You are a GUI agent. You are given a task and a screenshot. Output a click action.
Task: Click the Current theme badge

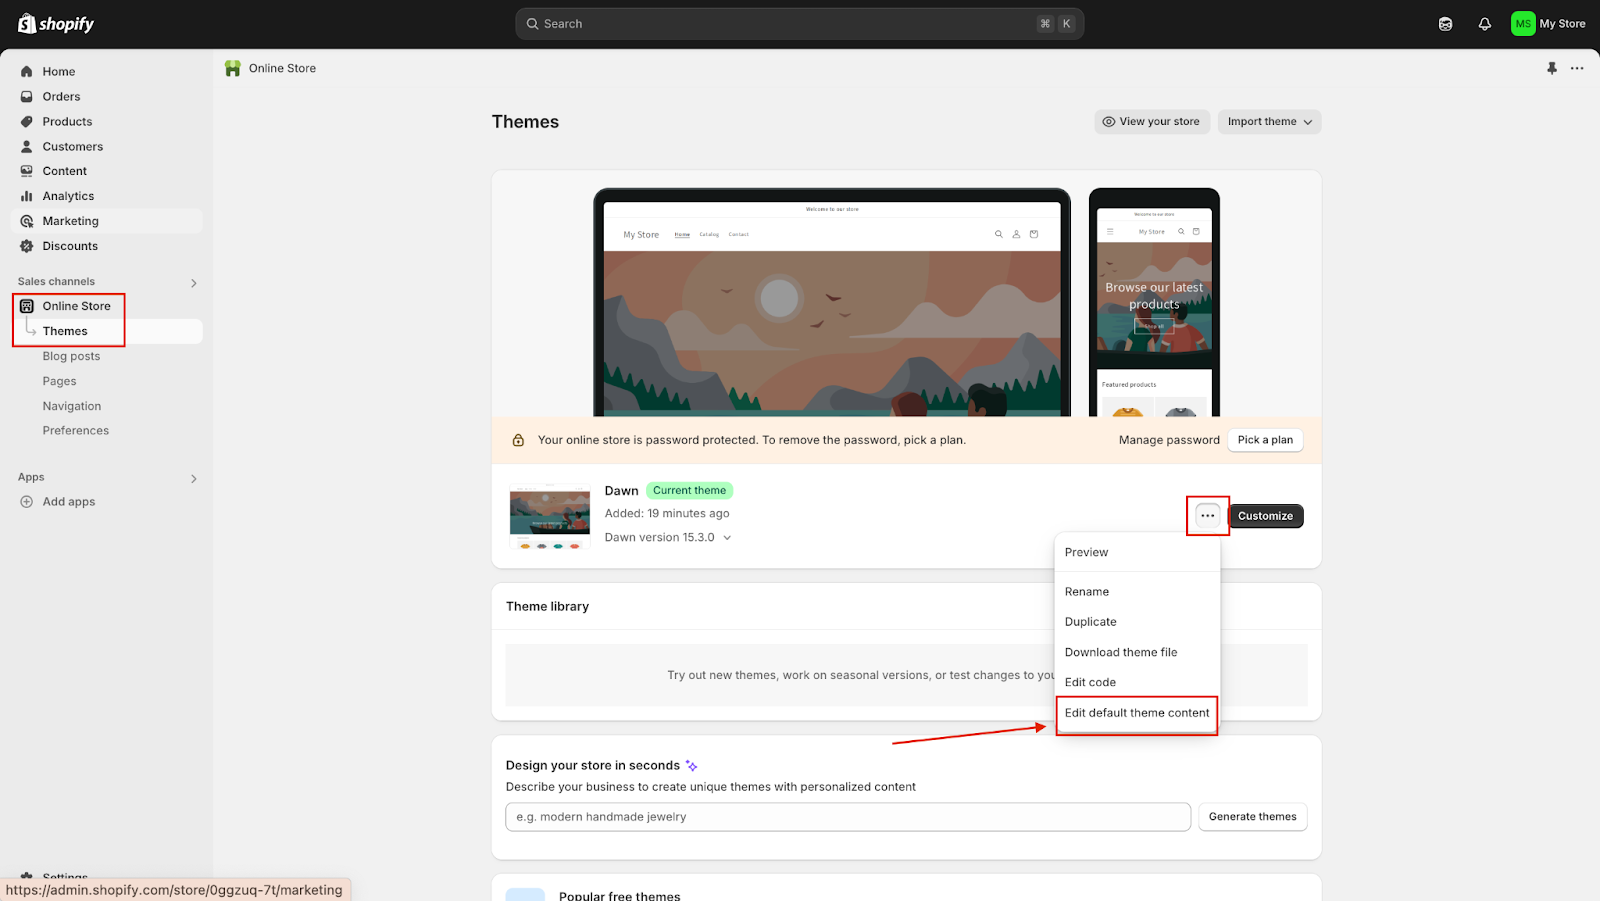coord(689,491)
